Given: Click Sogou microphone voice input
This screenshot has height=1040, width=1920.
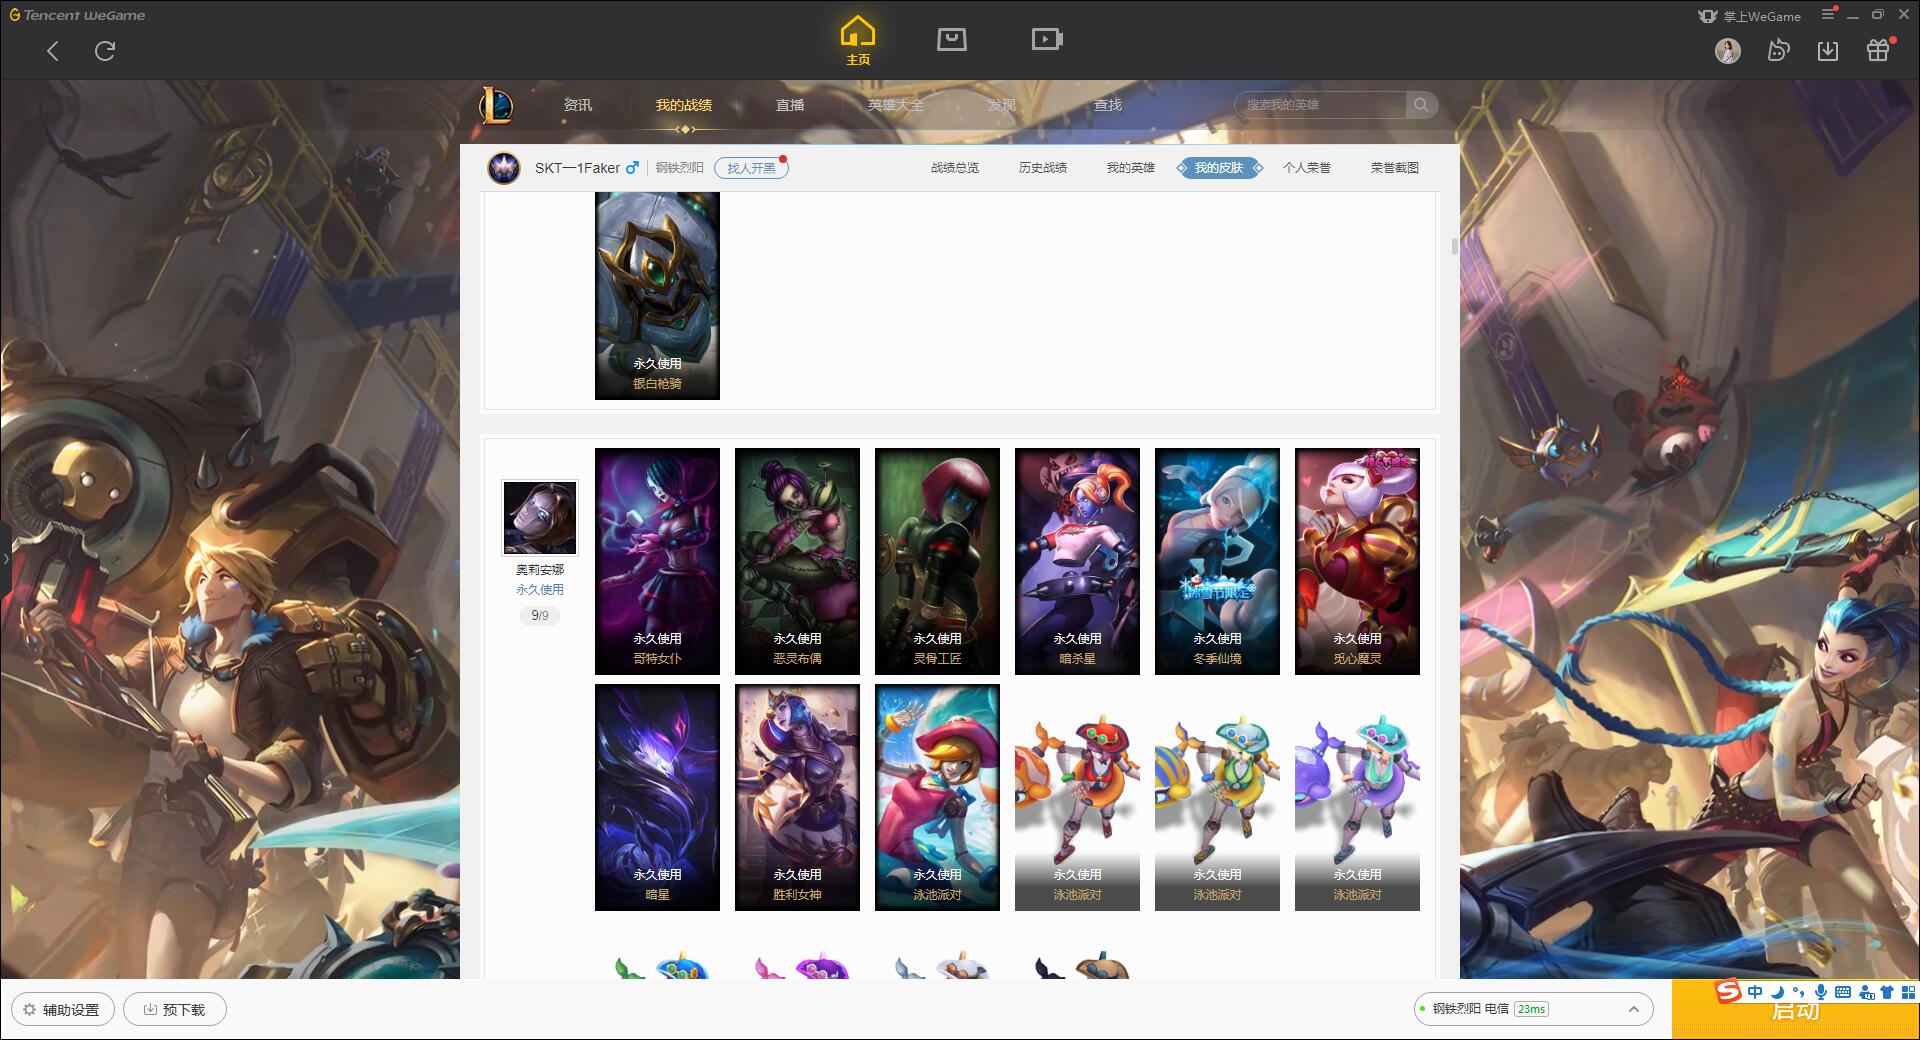Looking at the screenshot, I should 1820,992.
